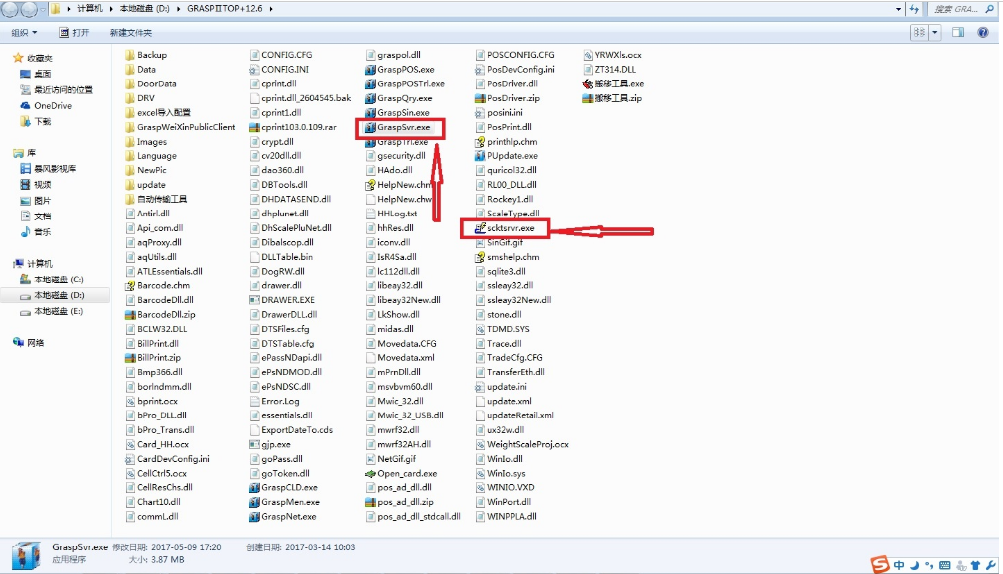Select CONFIG.INI file name
The width and height of the screenshot is (1003, 574).
285,70
